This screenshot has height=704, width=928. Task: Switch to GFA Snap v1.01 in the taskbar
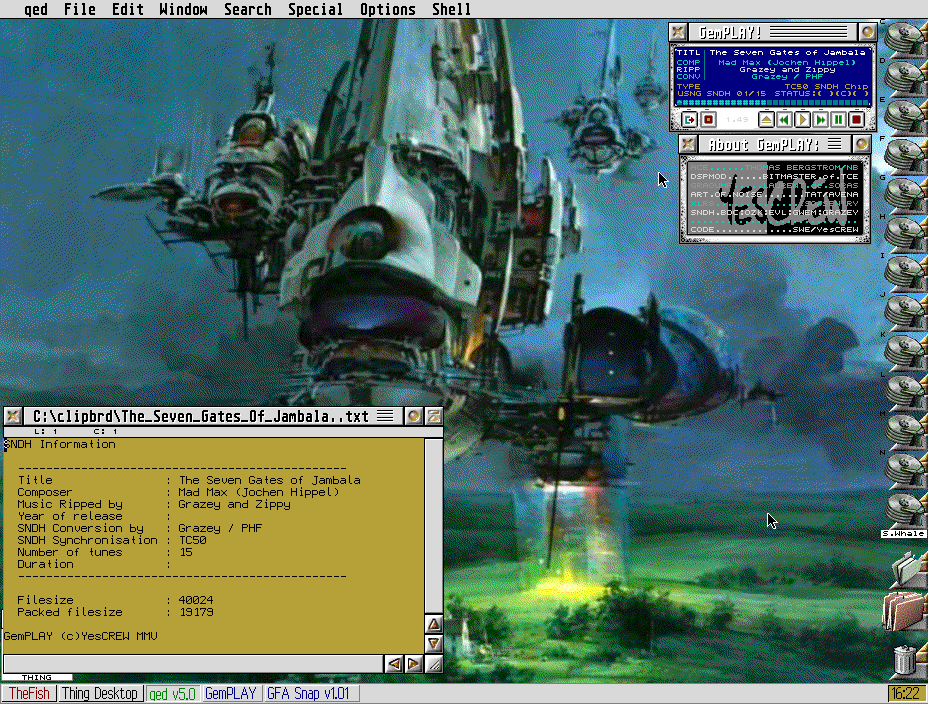[309, 693]
